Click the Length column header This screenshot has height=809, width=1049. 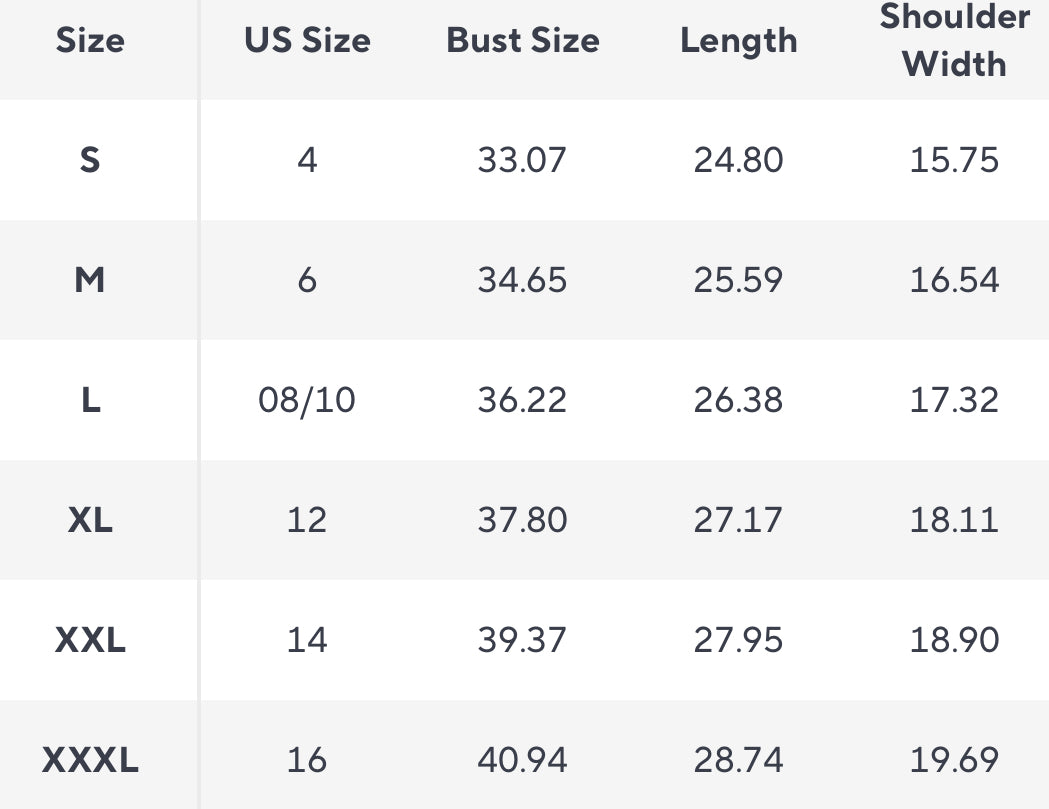738,41
